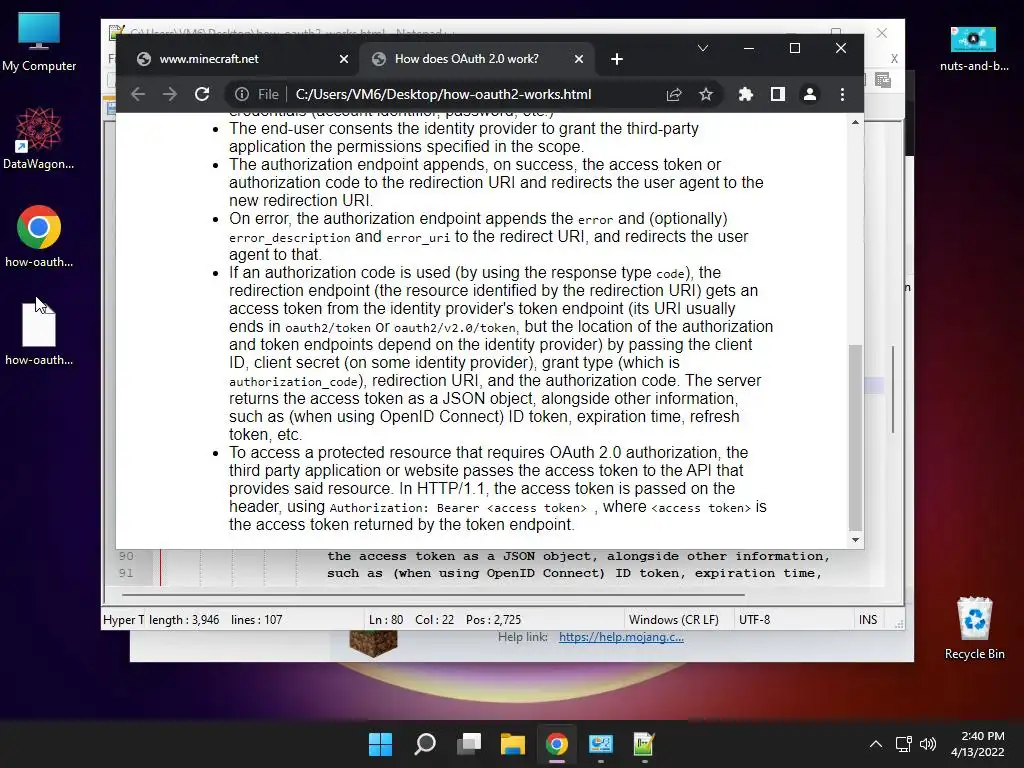Close the How does OAuth 2.0 work tab
The height and width of the screenshot is (768, 1024).
579,59
